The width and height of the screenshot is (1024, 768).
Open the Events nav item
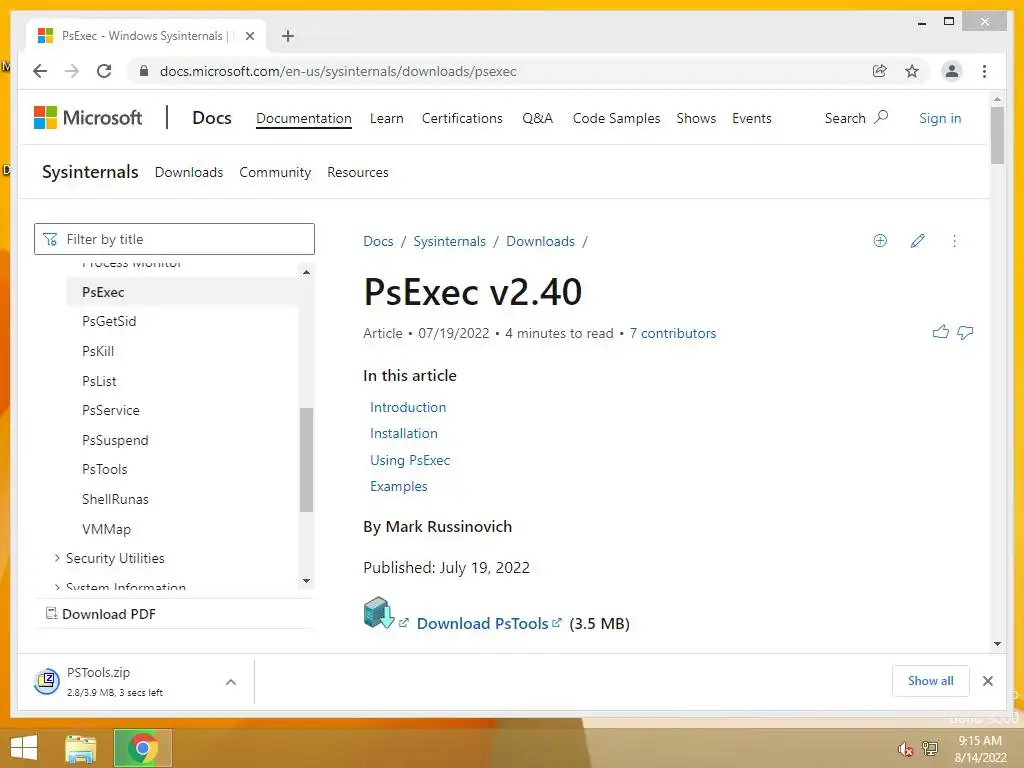[752, 118]
